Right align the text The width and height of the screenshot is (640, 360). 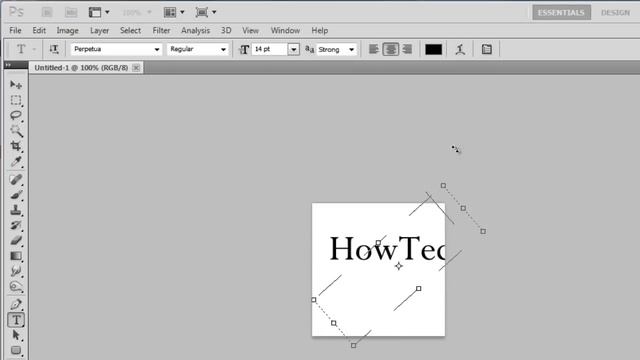pyautogui.click(x=407, y=49)
